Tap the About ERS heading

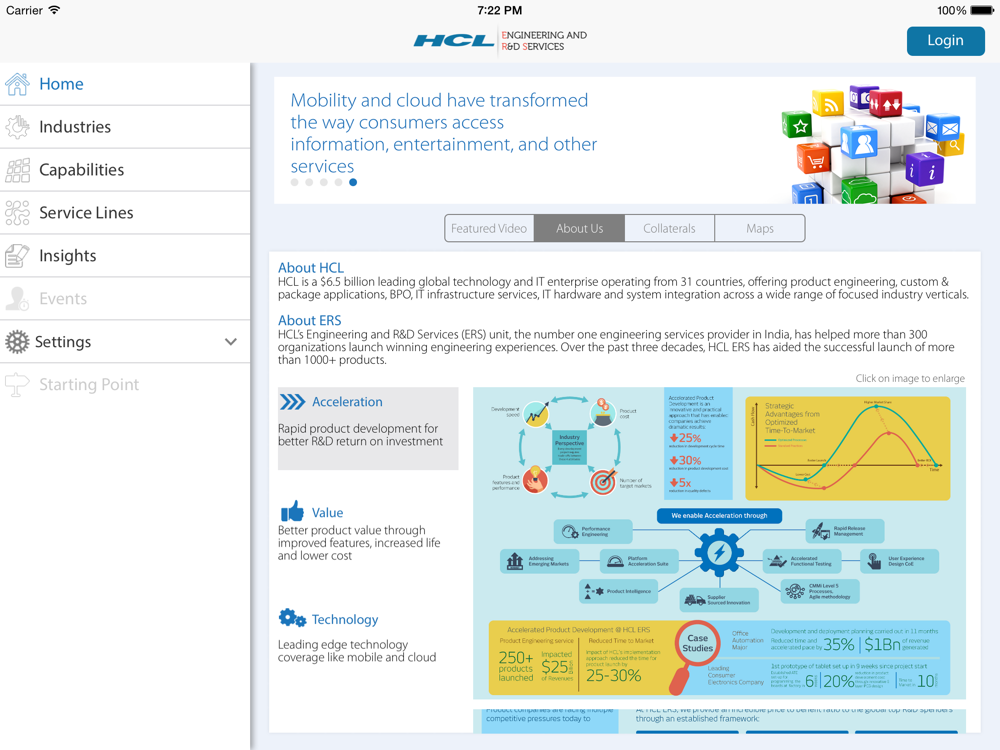pyautogui.click(x=309, y=320)
